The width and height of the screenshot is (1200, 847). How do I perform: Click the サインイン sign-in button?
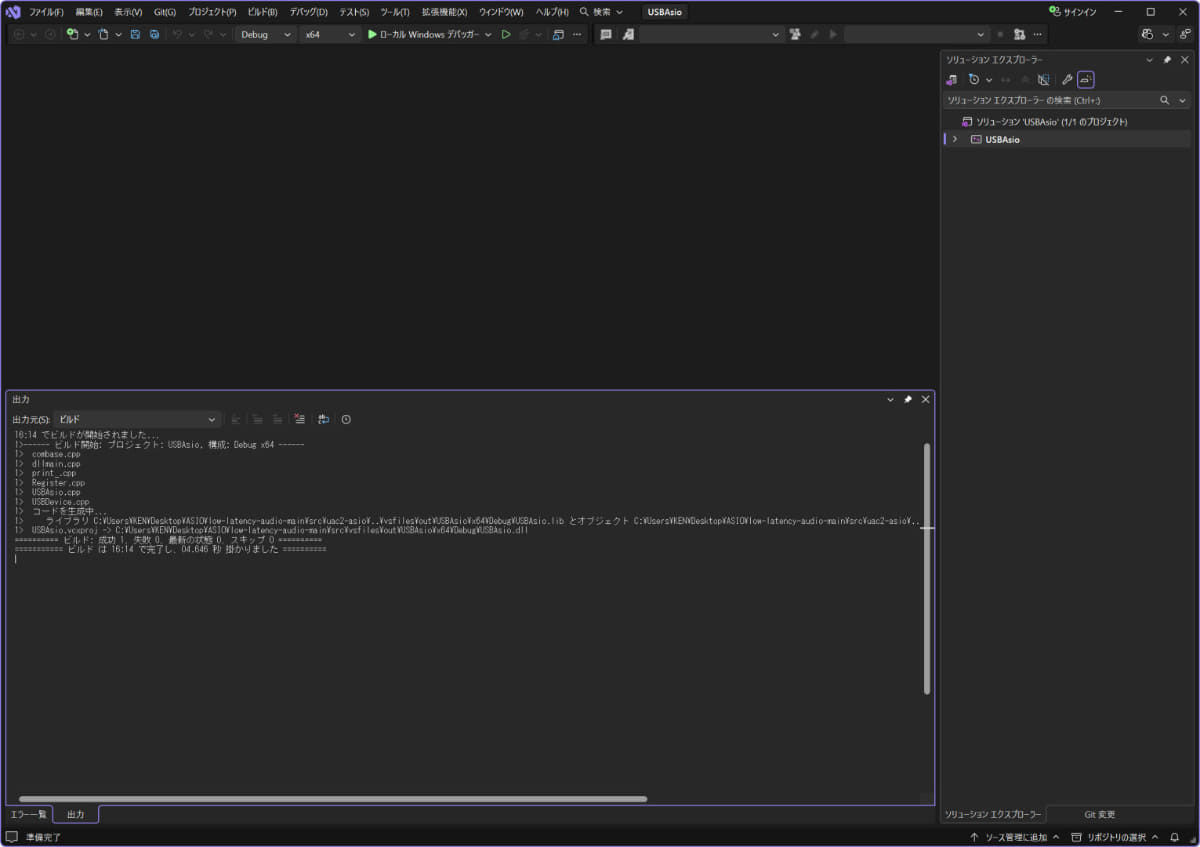coord(1073,12)
